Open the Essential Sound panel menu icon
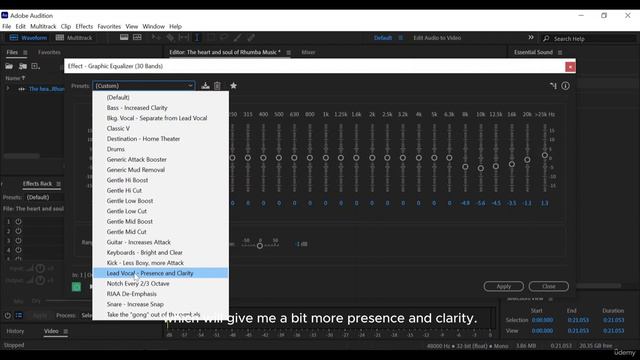This screenshot has width=640, height=360. (560, 53)
